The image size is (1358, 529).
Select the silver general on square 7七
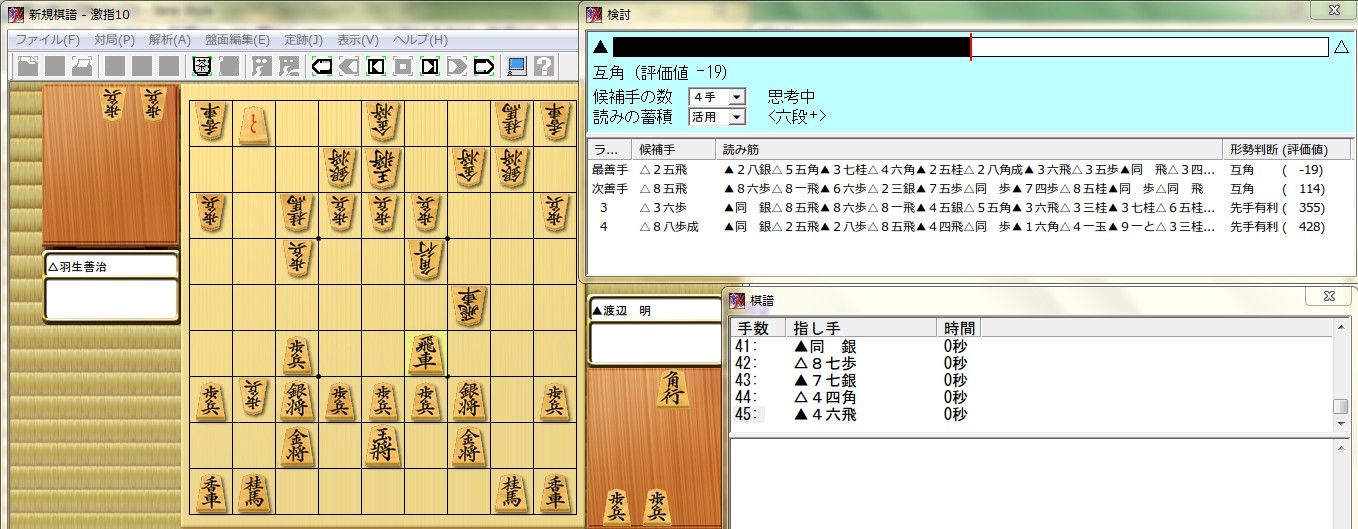point(297,401)
